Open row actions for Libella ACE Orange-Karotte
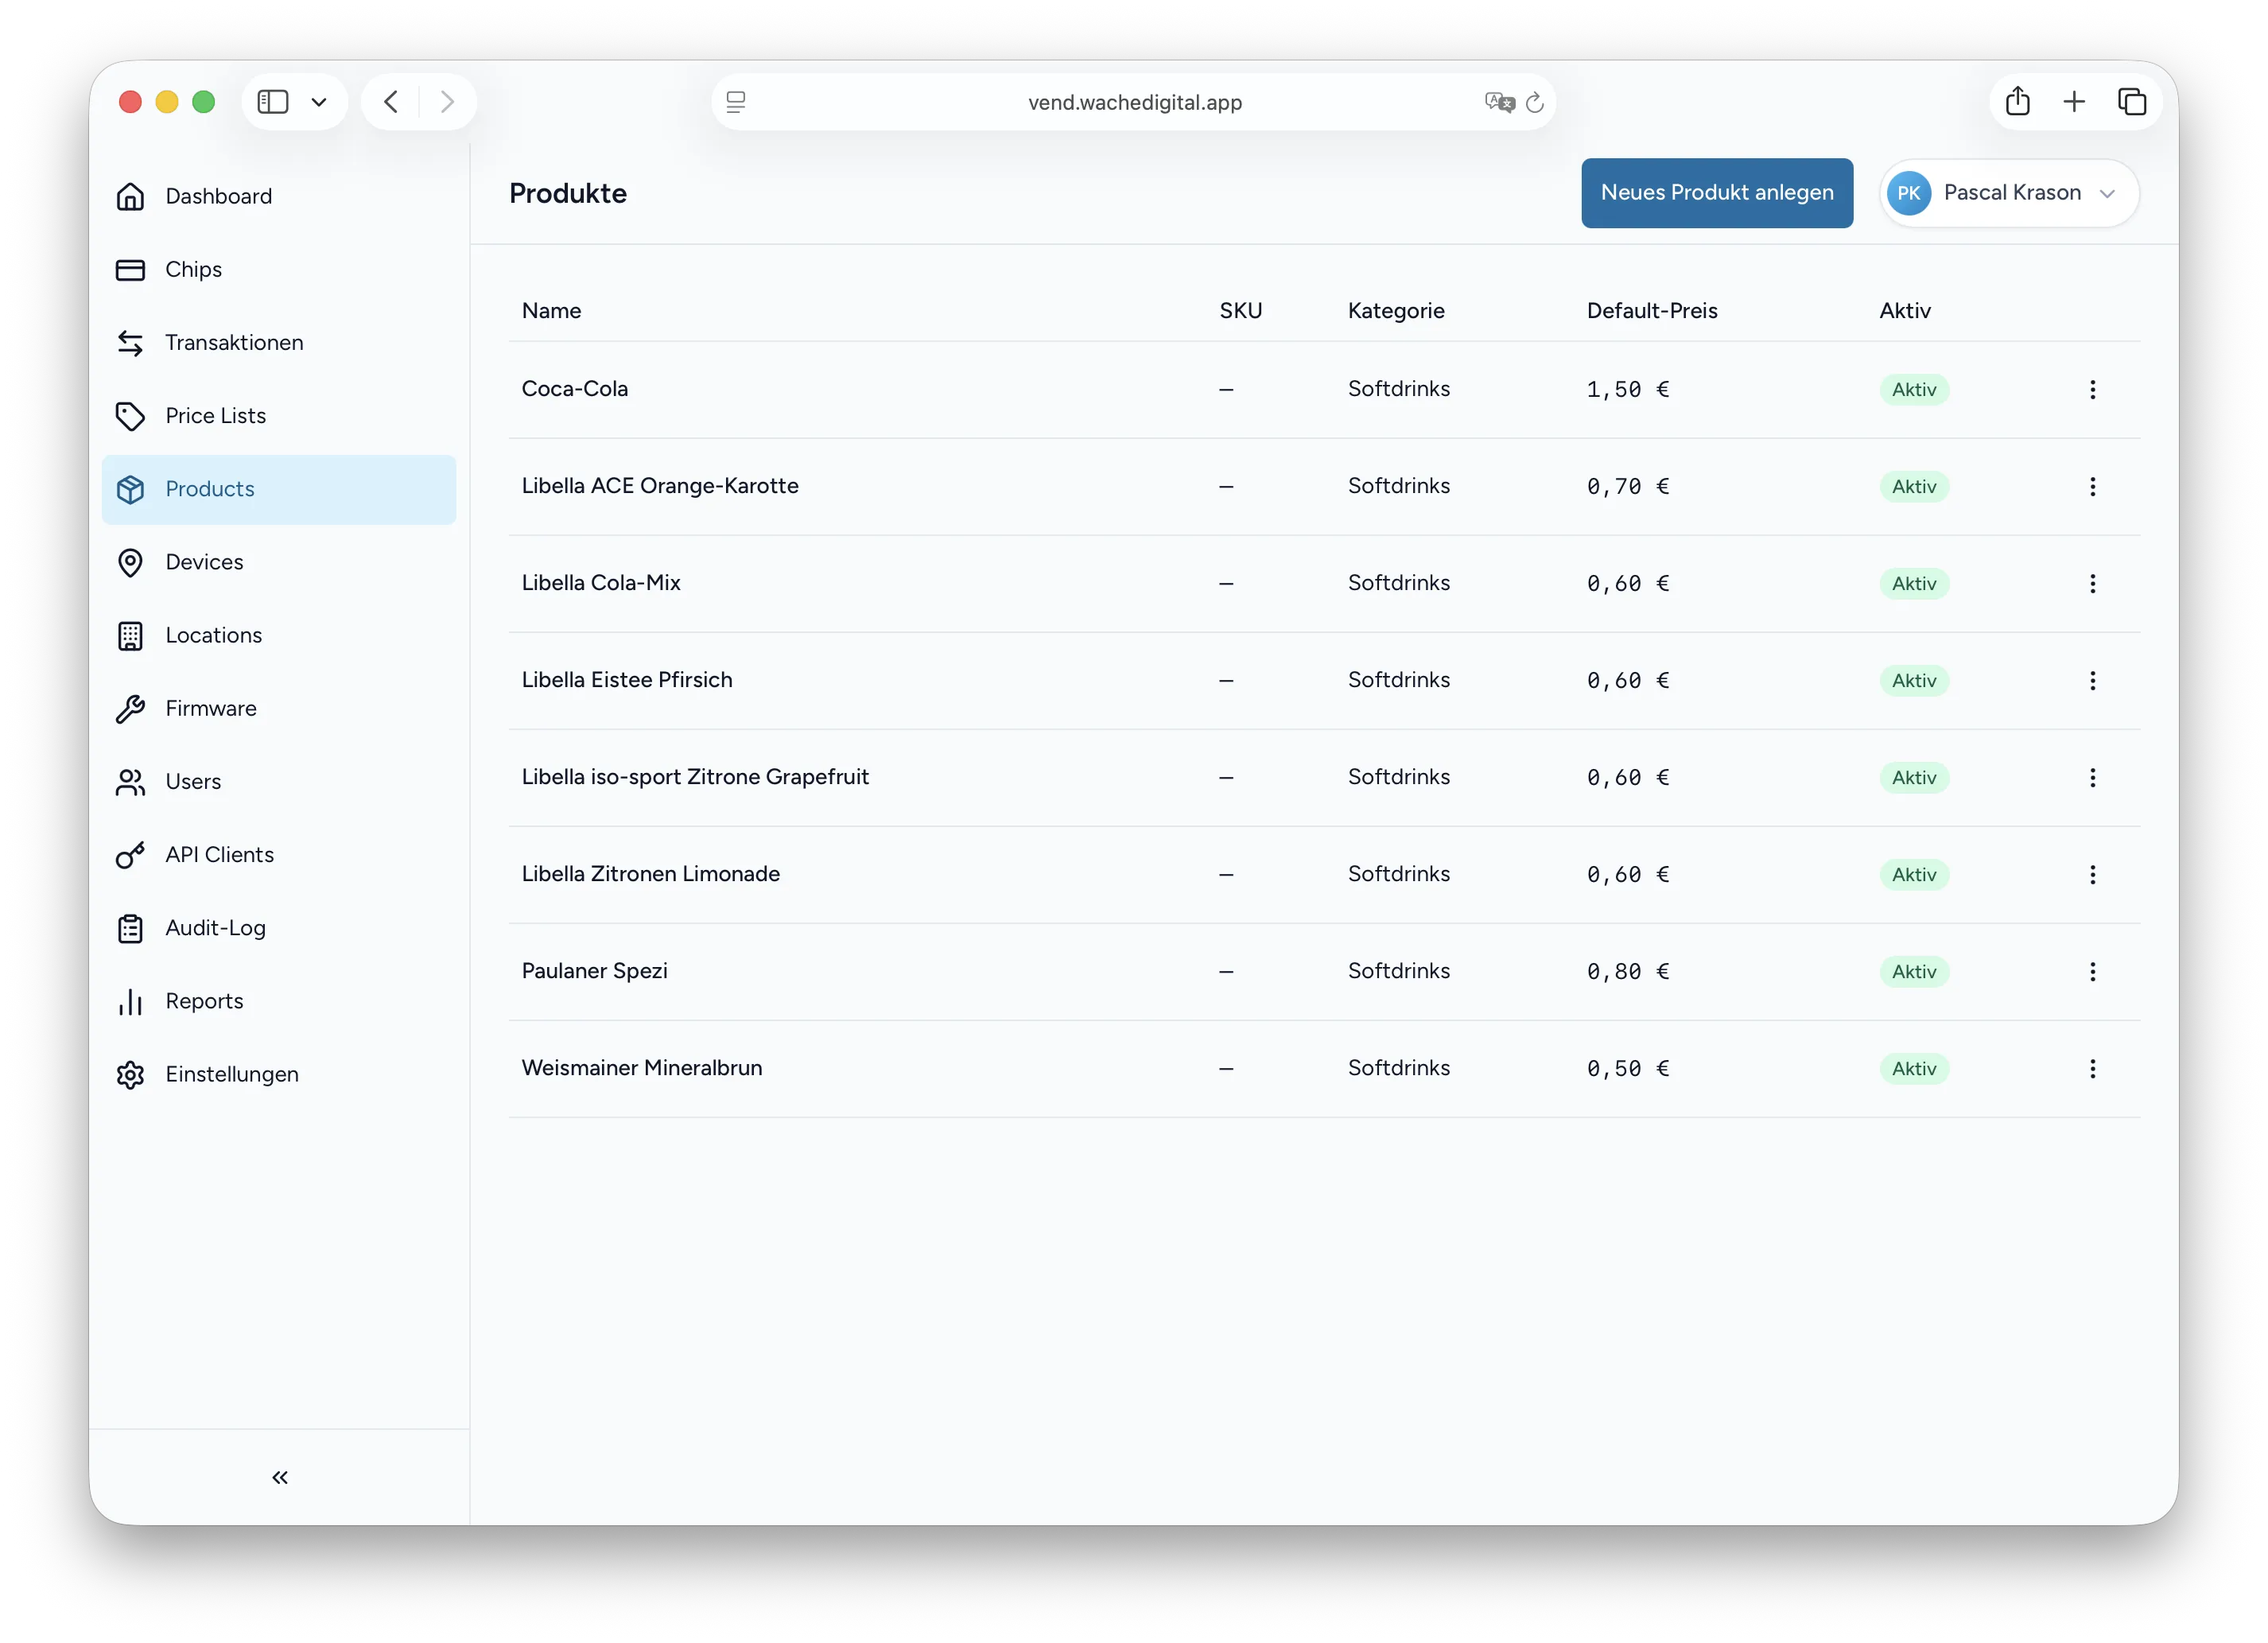 coord(2092,487)
